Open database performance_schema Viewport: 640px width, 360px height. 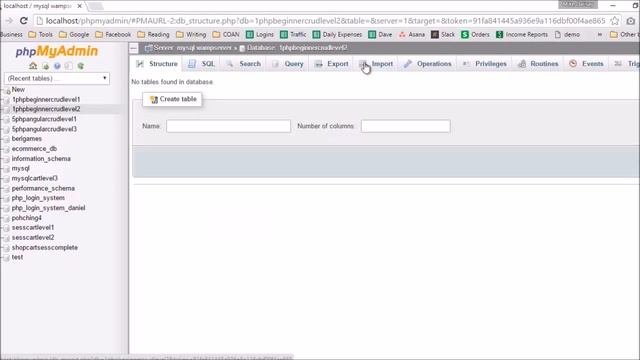(43, 188)
